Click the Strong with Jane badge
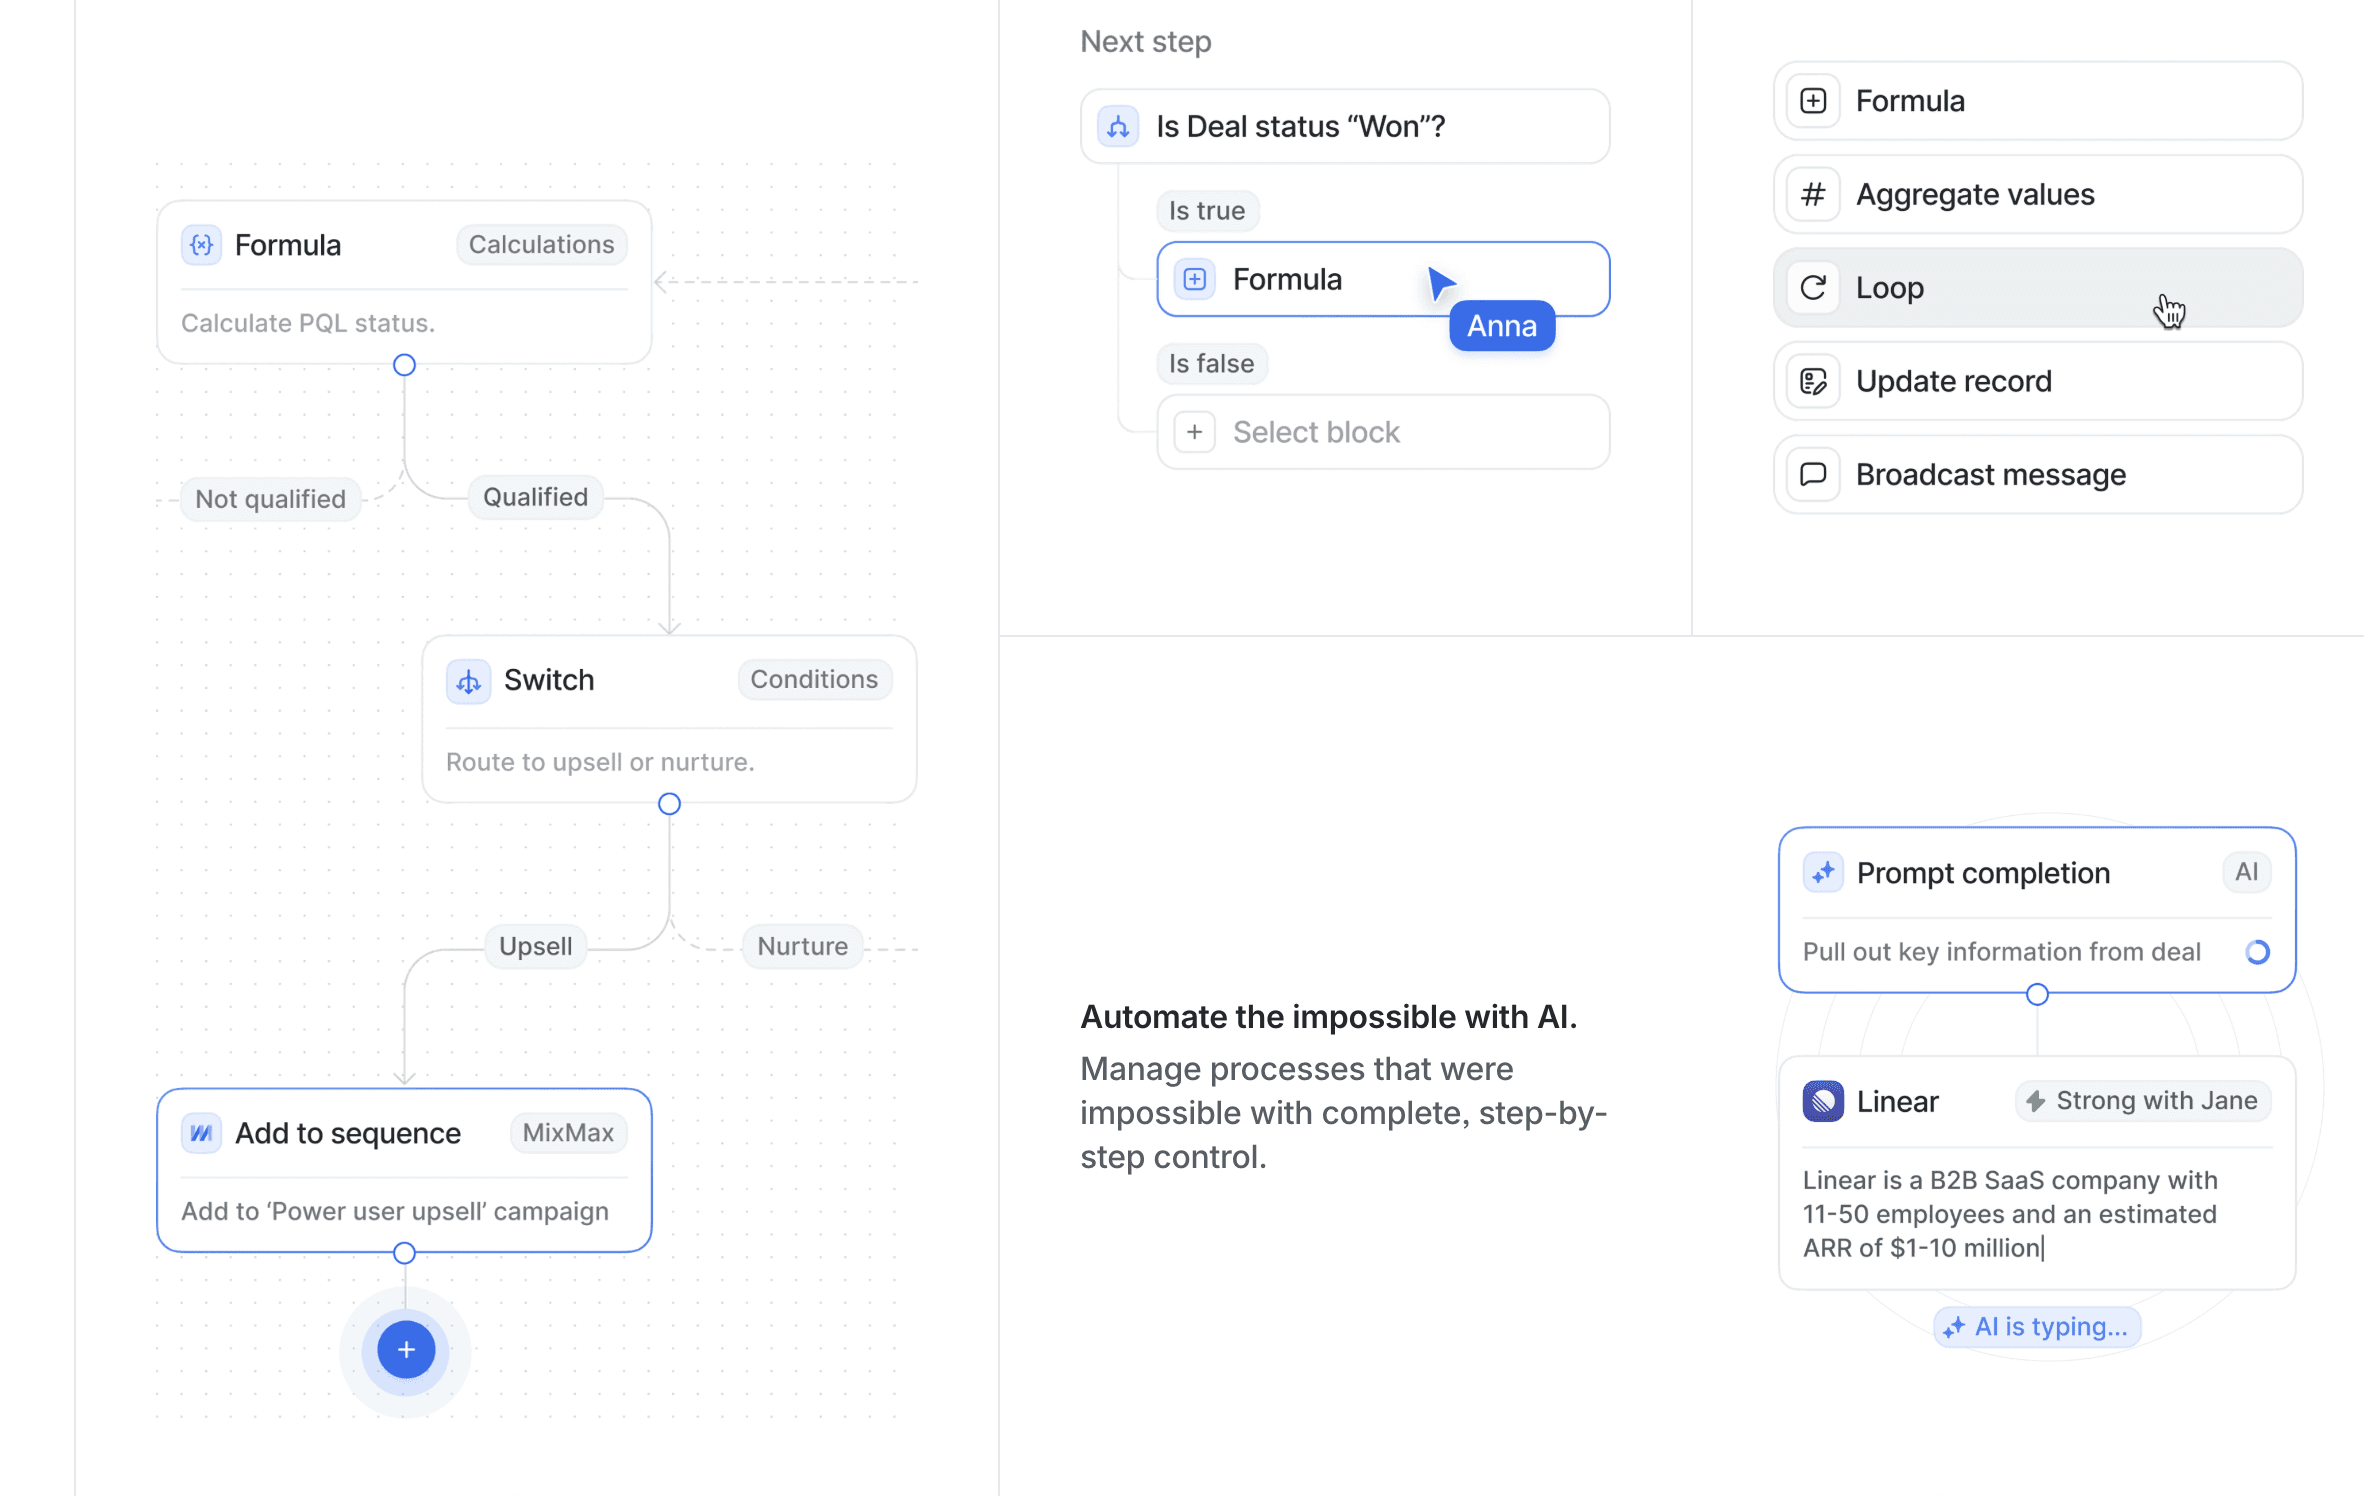Viewport: 2364px width, 1496px height. pyautogui.click(x=2143, y=1101)
